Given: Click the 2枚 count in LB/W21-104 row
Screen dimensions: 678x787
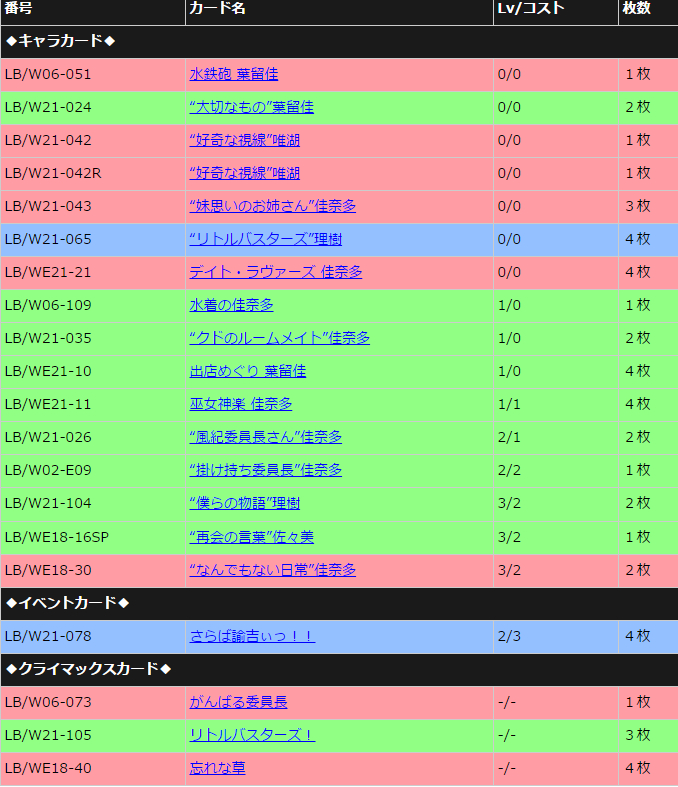Looking at the screenshot, I should (x=638, y=504).
